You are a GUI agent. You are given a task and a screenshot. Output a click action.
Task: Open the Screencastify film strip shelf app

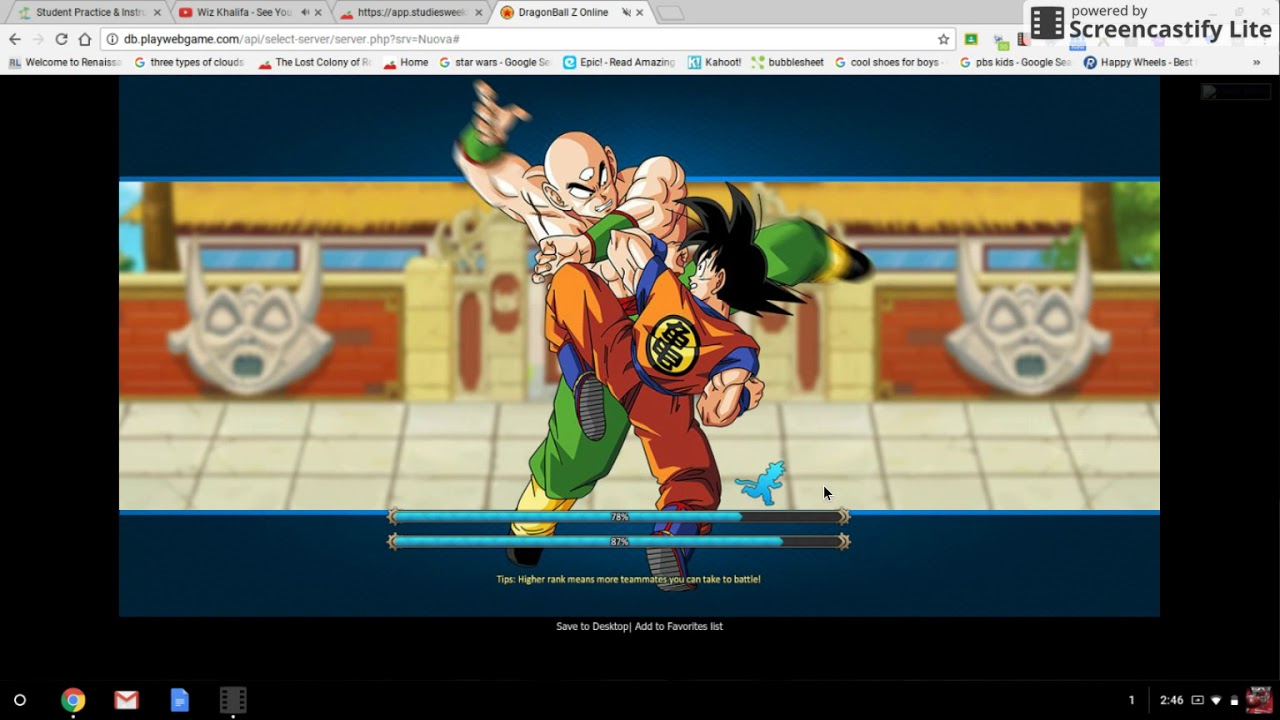pos(233,700)
